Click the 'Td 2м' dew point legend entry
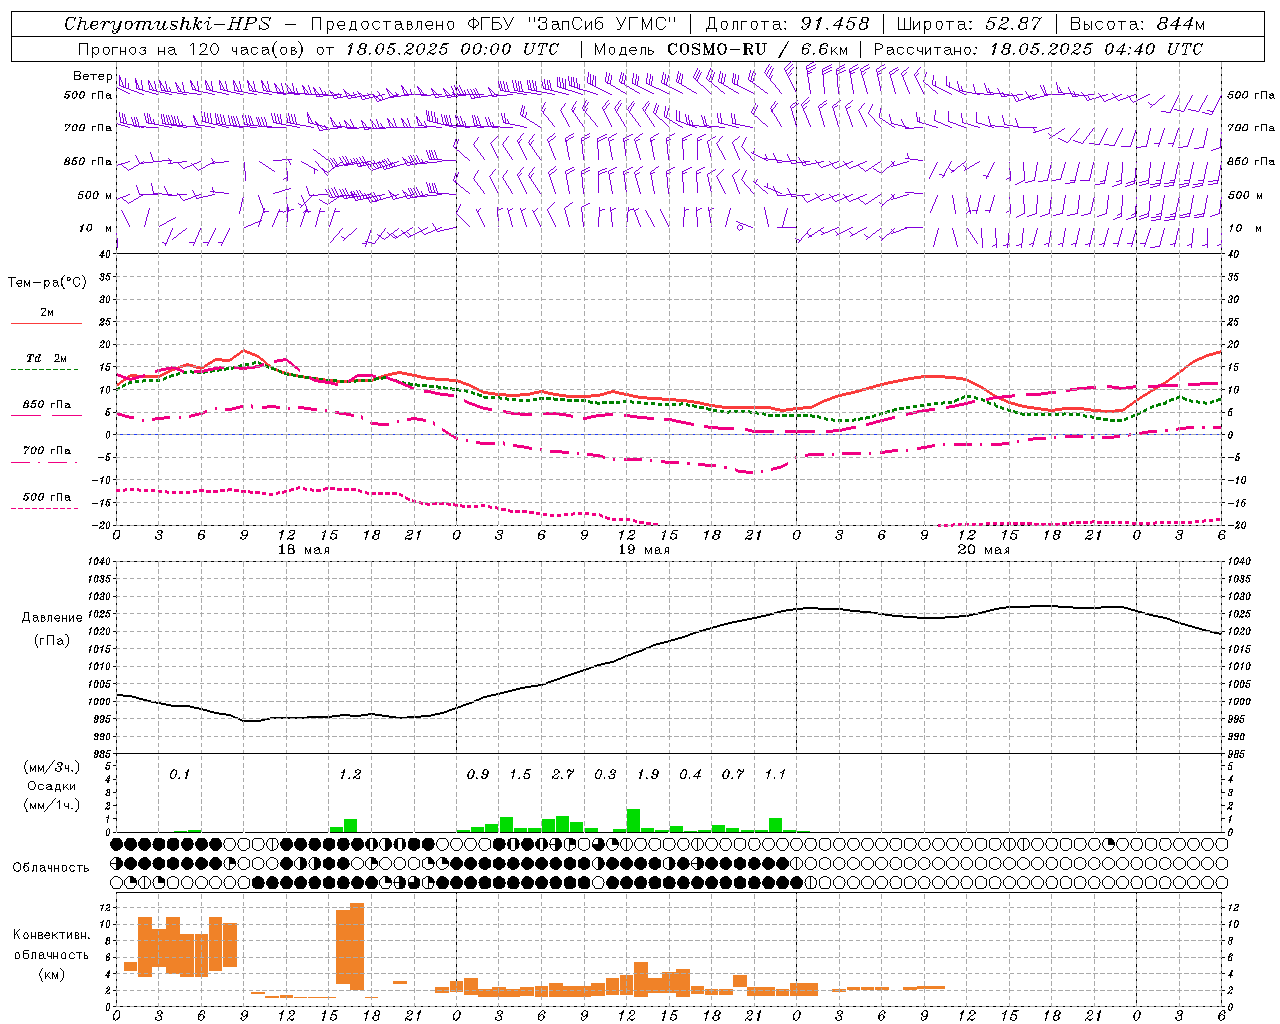 (x=47, y=358)
